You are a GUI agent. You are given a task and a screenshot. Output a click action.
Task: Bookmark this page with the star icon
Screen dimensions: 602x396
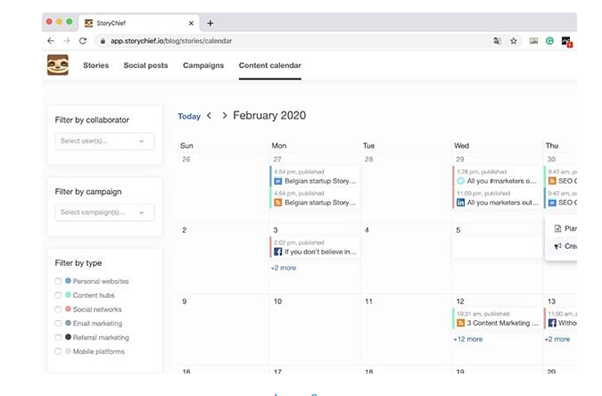tap(513, 41)
